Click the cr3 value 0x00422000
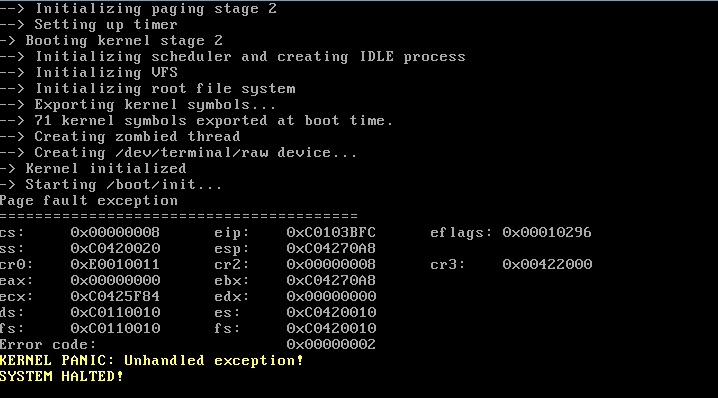This screenshot has height=398, width=718. coord(547,264)
